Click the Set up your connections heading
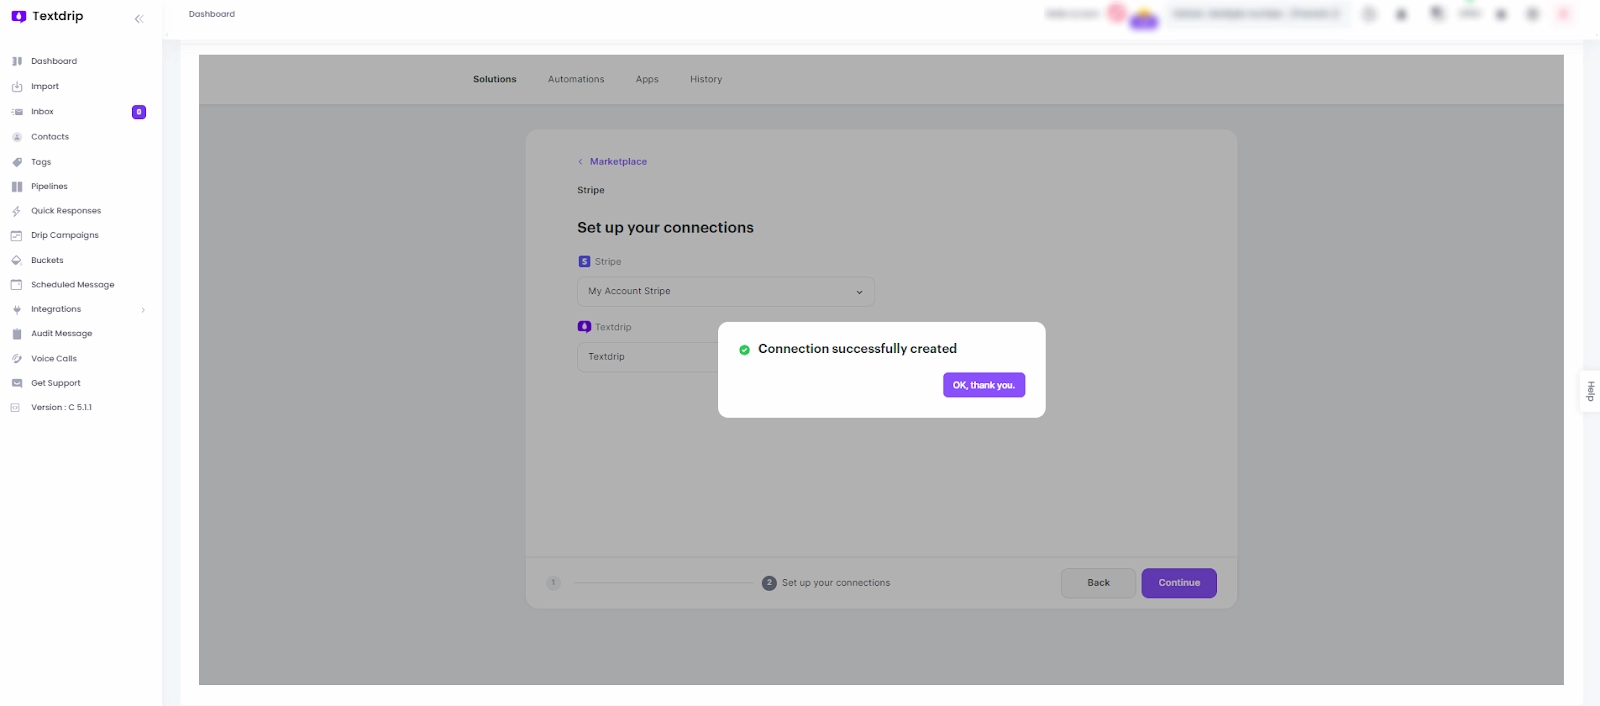This screenshot has width=1600, height=706. 665,228
